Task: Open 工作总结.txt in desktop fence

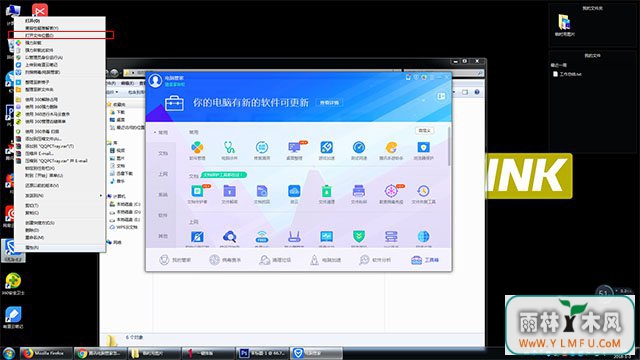Action: pyautogui.click(x=567, y=74)
